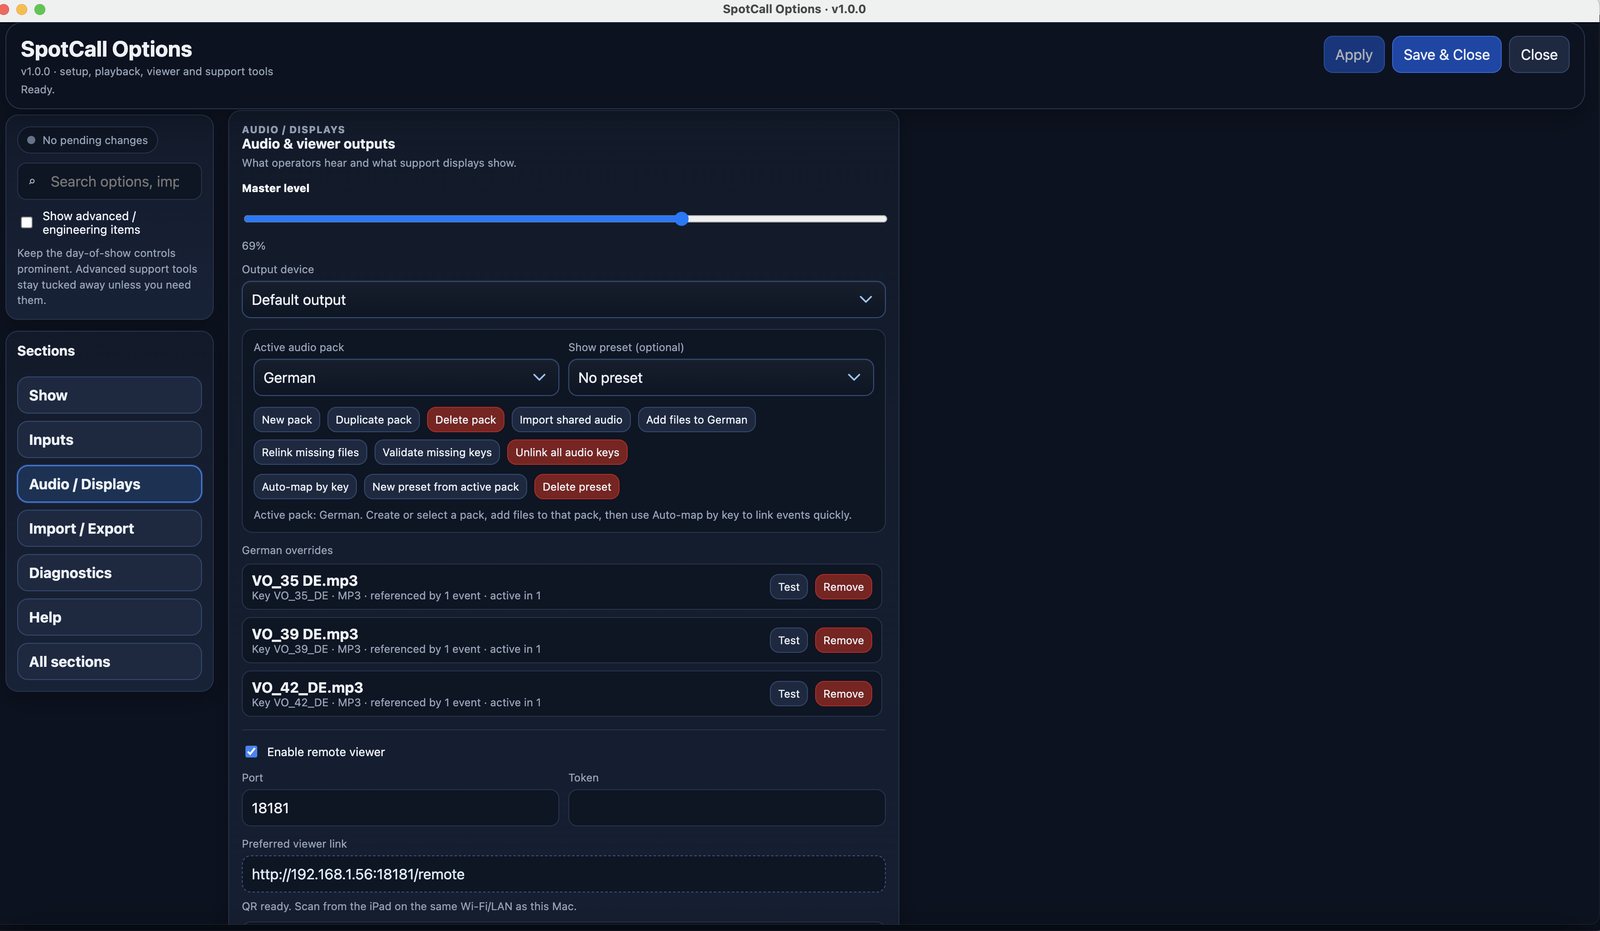Click the VO_42_DE.mp3 file name

(x=307, y=688)
